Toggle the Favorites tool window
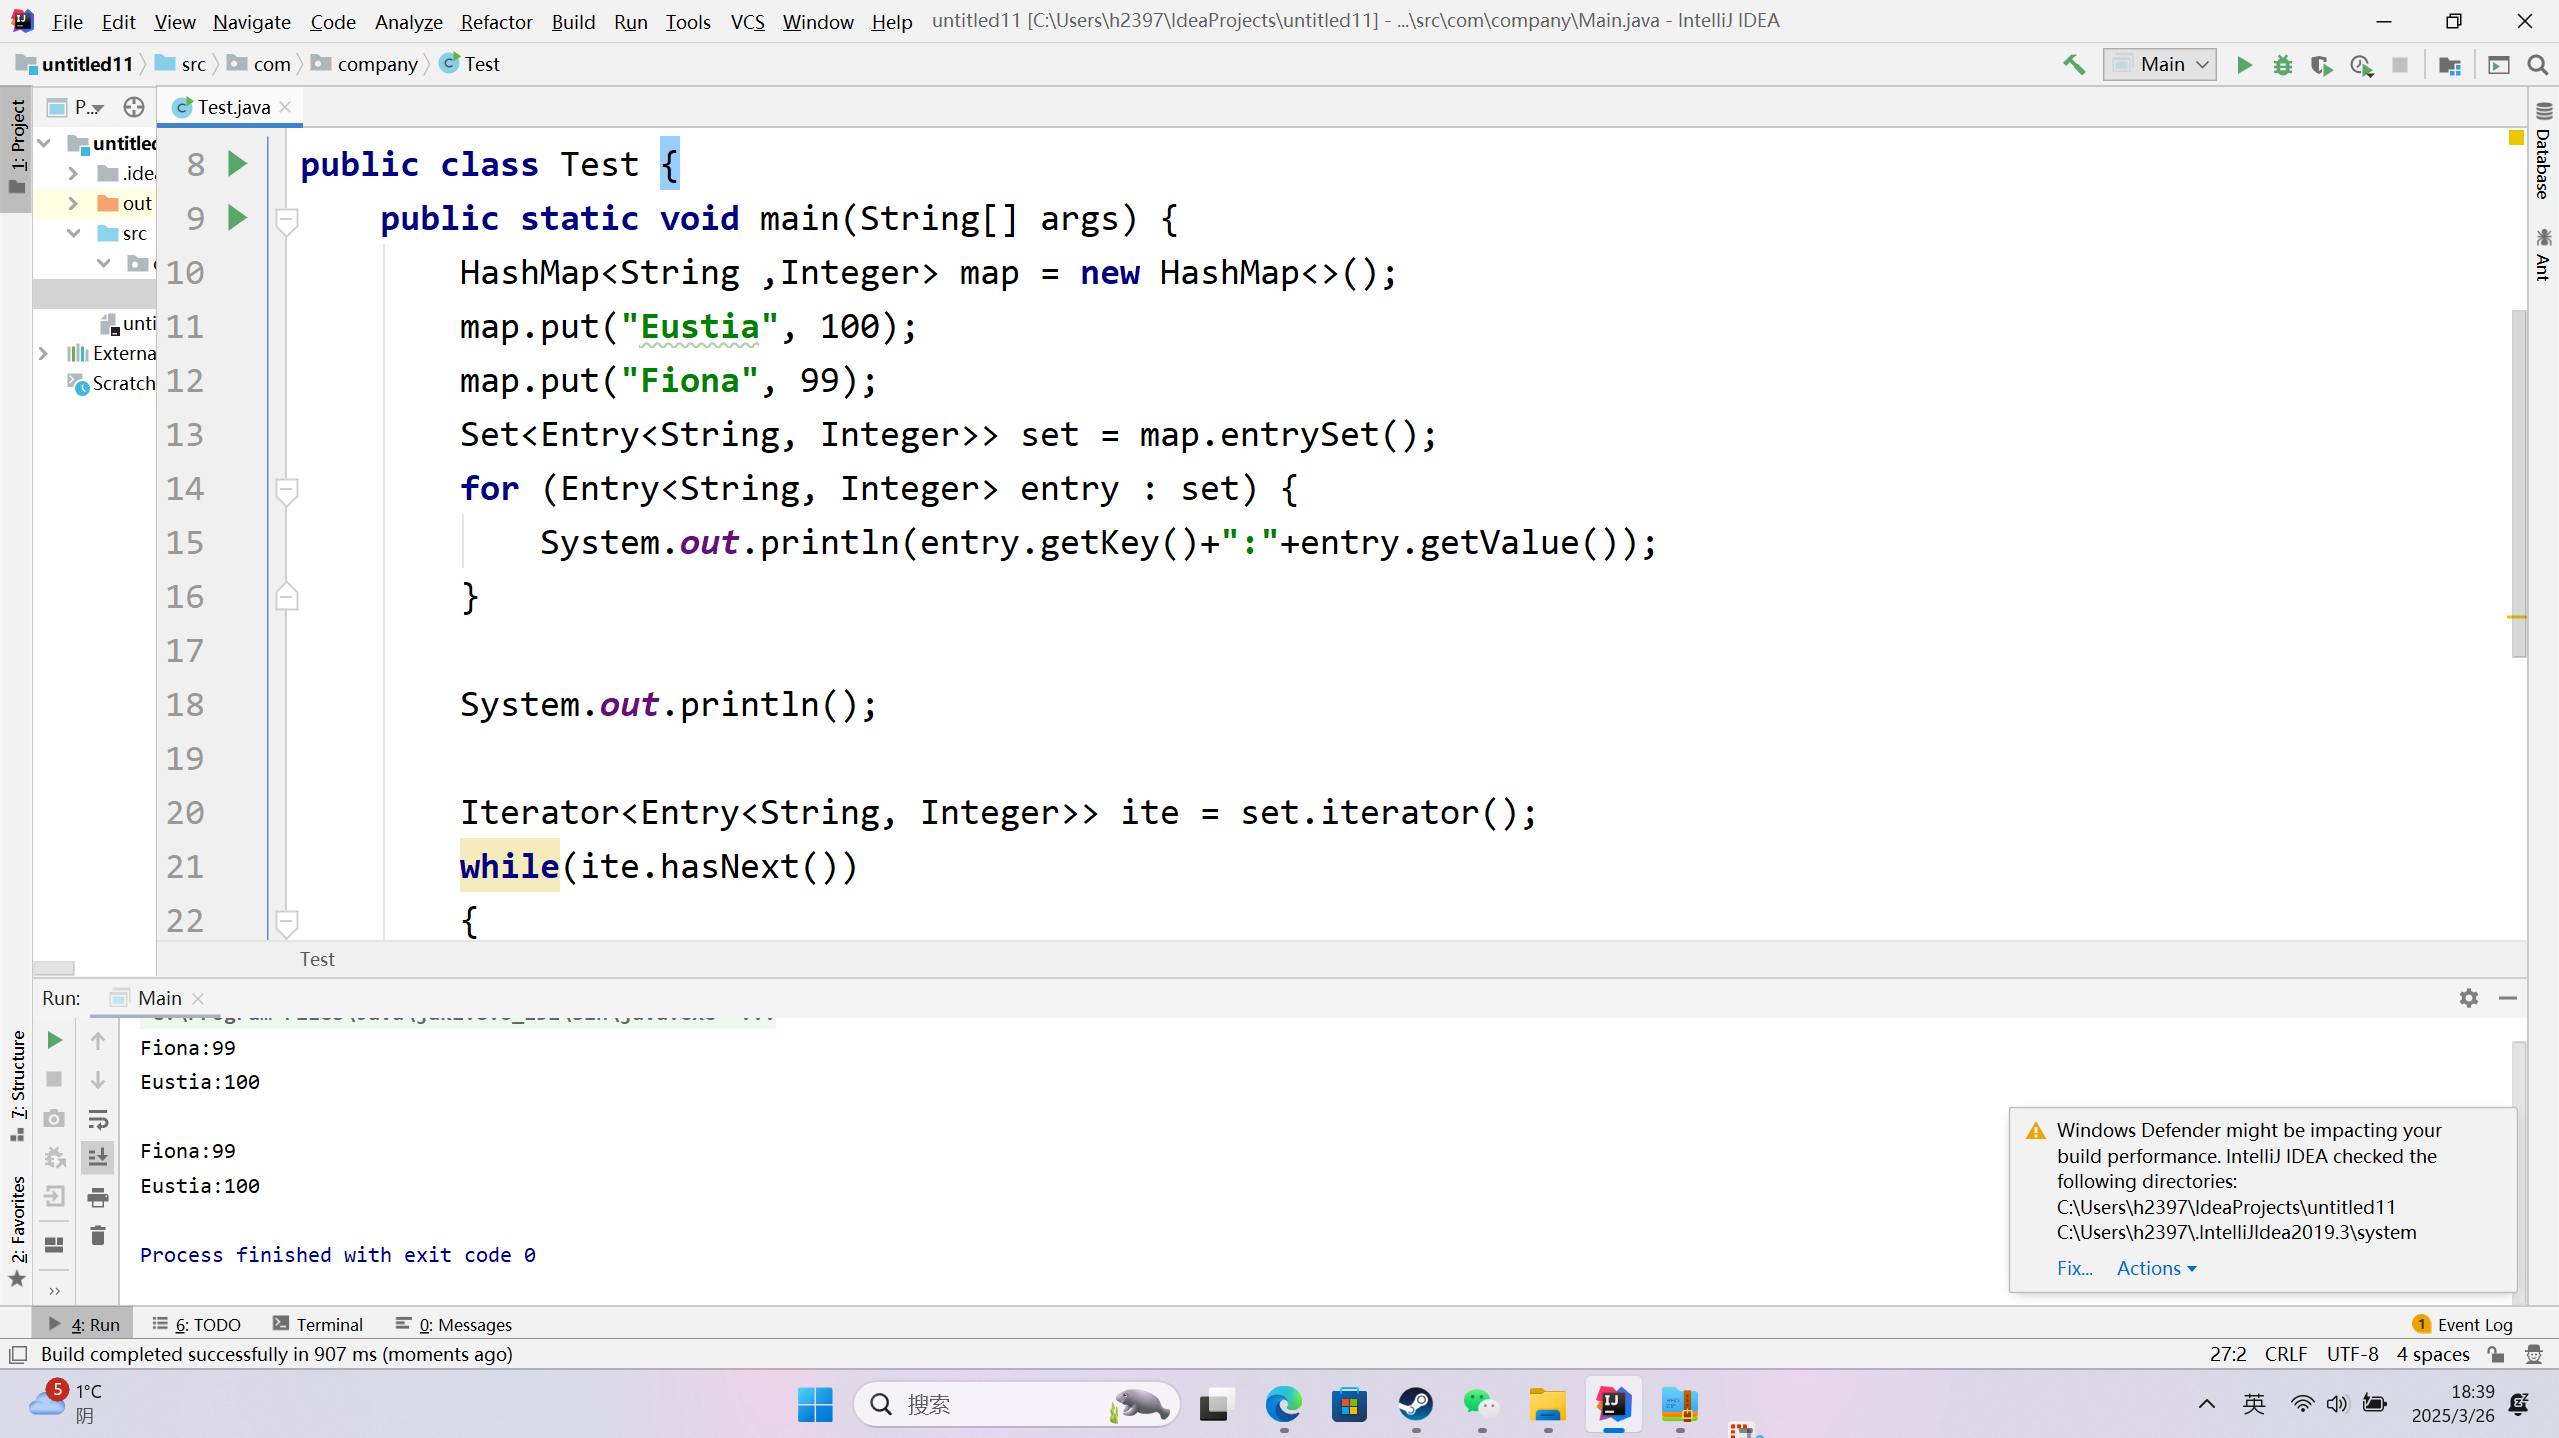2559x1438 pixels. point(17,1232)
